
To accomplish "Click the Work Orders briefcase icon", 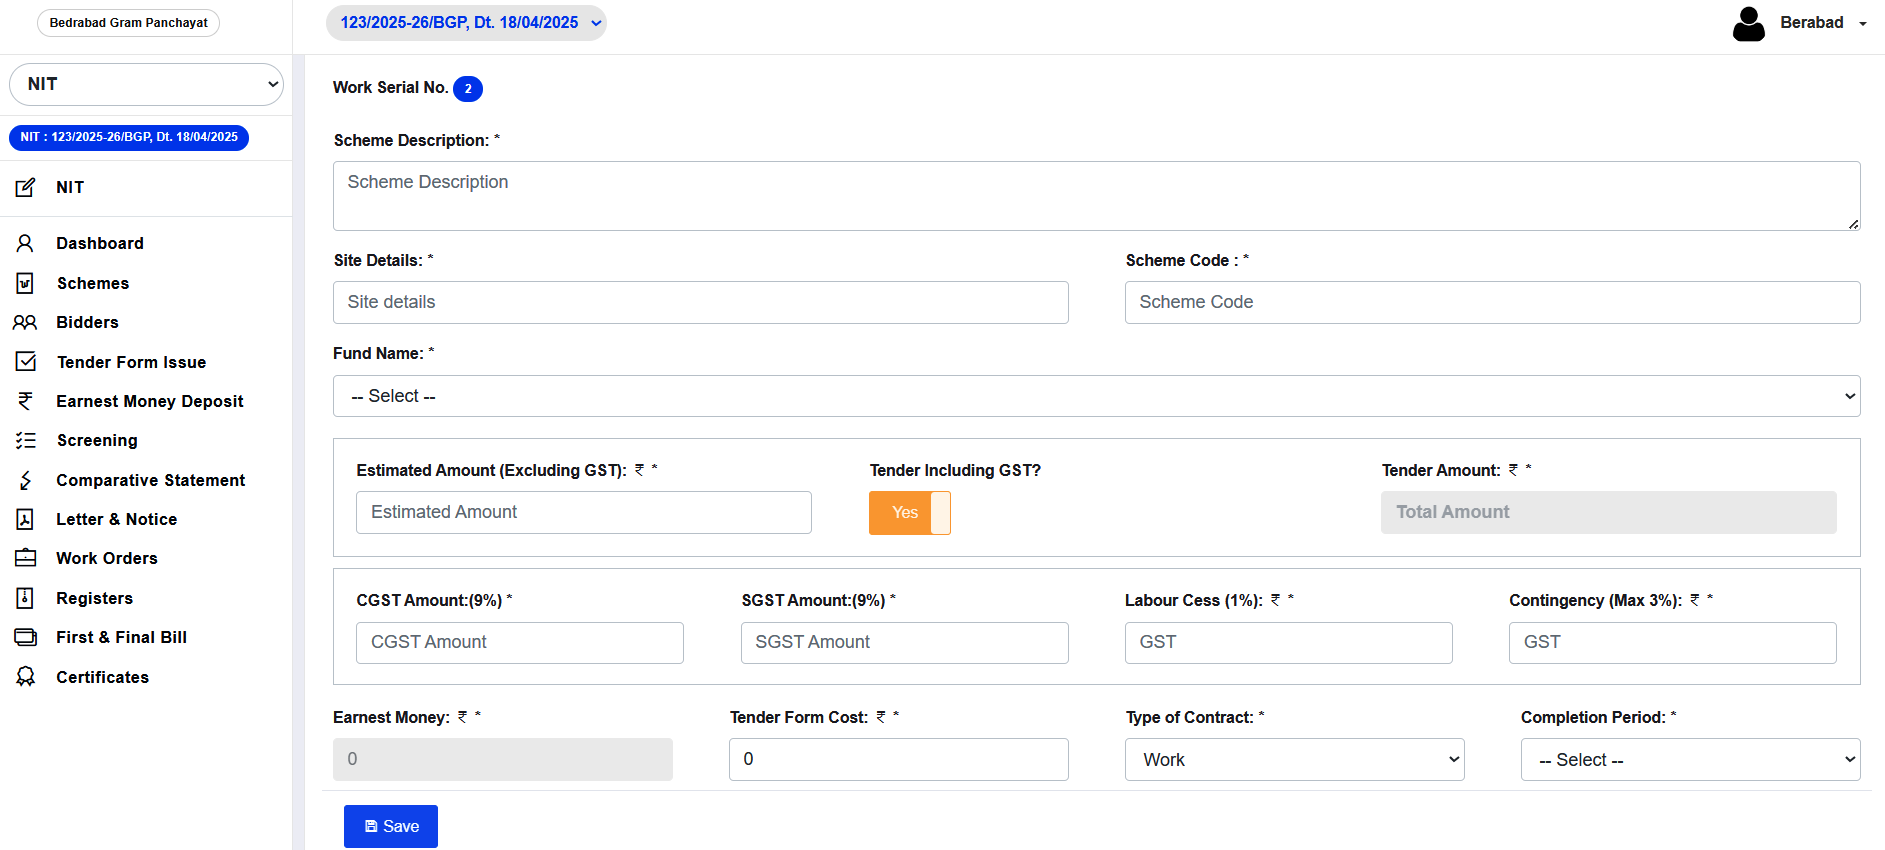I will click(25, 558).
